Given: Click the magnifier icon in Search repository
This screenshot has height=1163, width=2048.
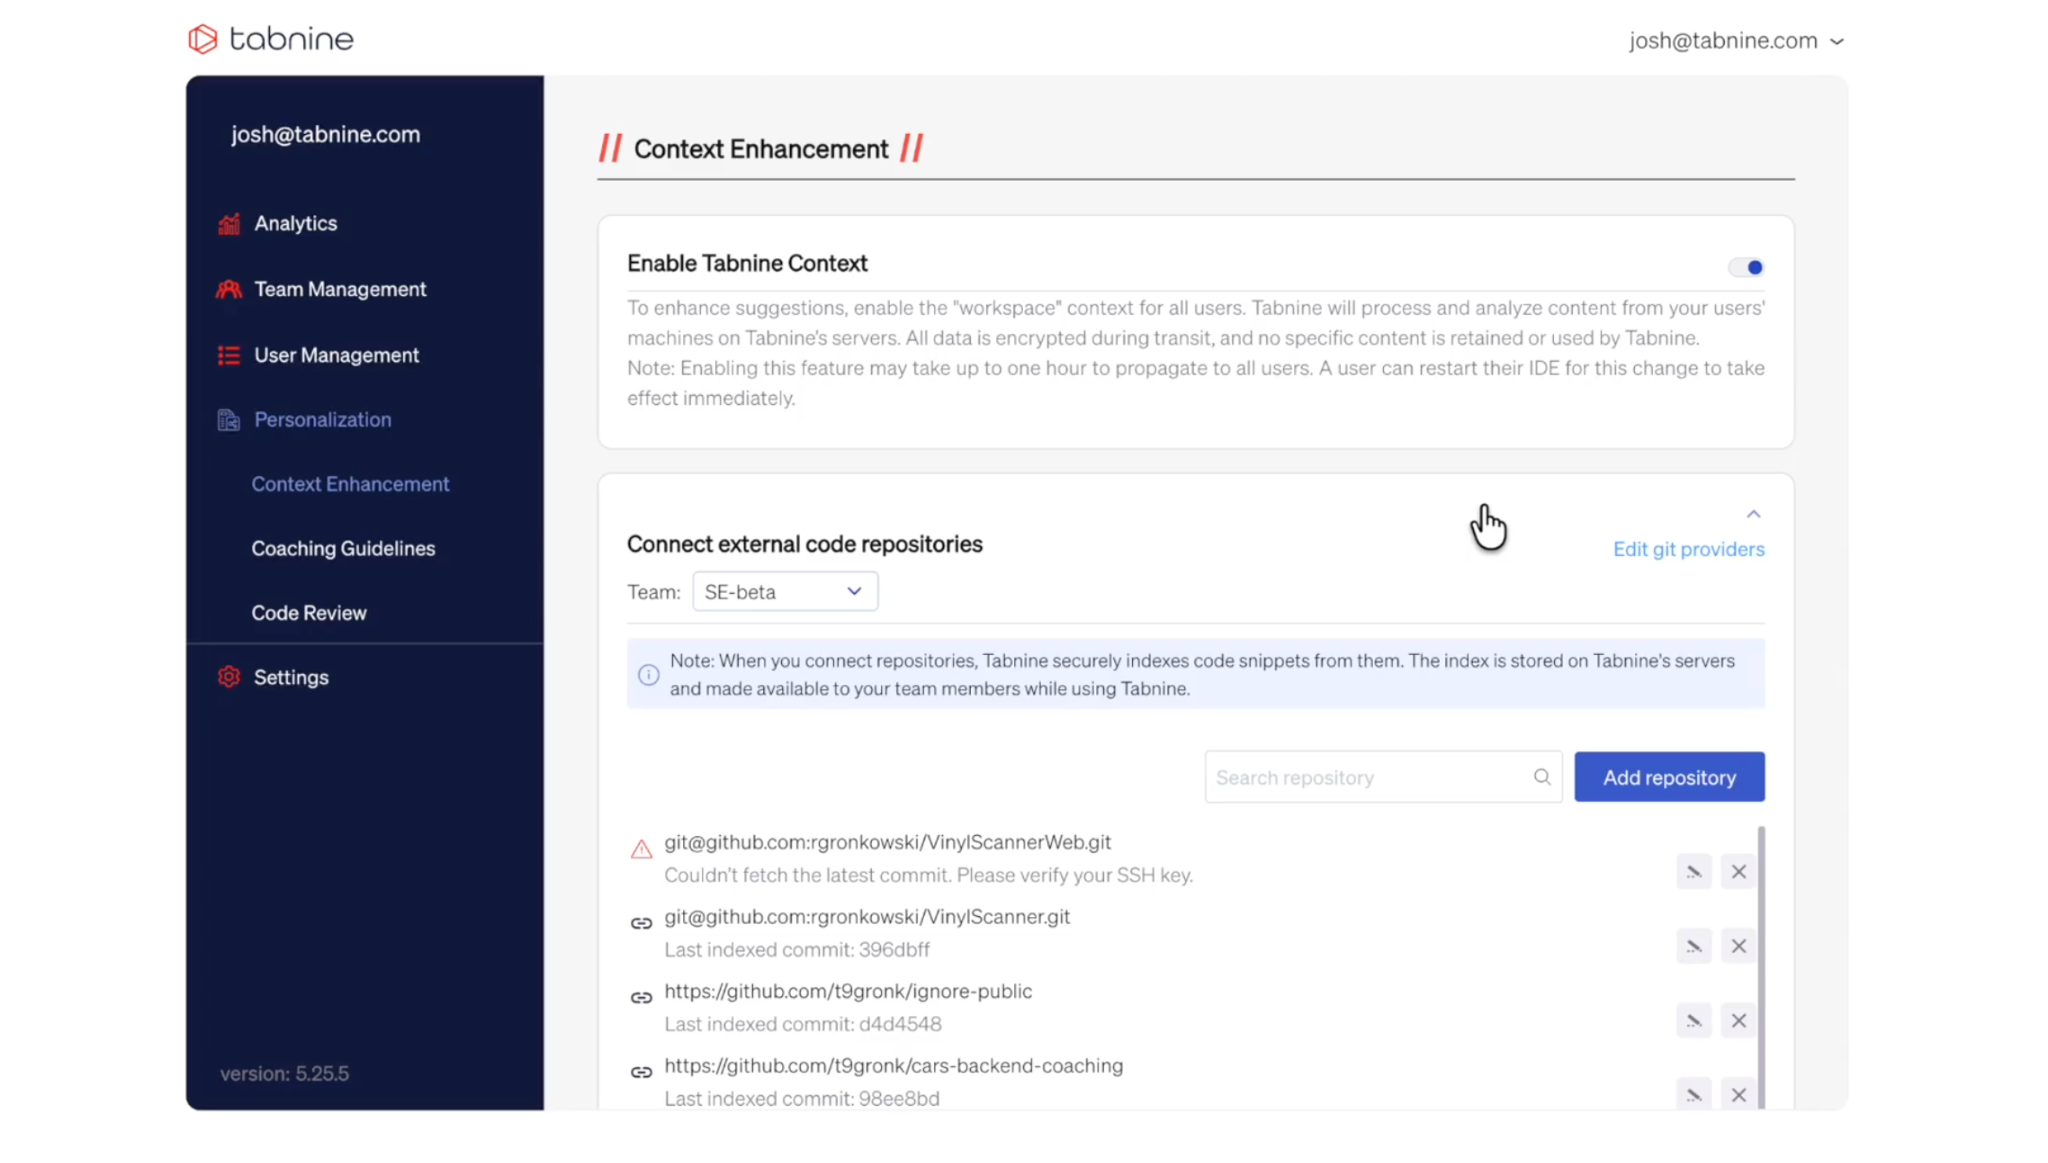Looking at the screenshot, I should [x=1542, y=777].
